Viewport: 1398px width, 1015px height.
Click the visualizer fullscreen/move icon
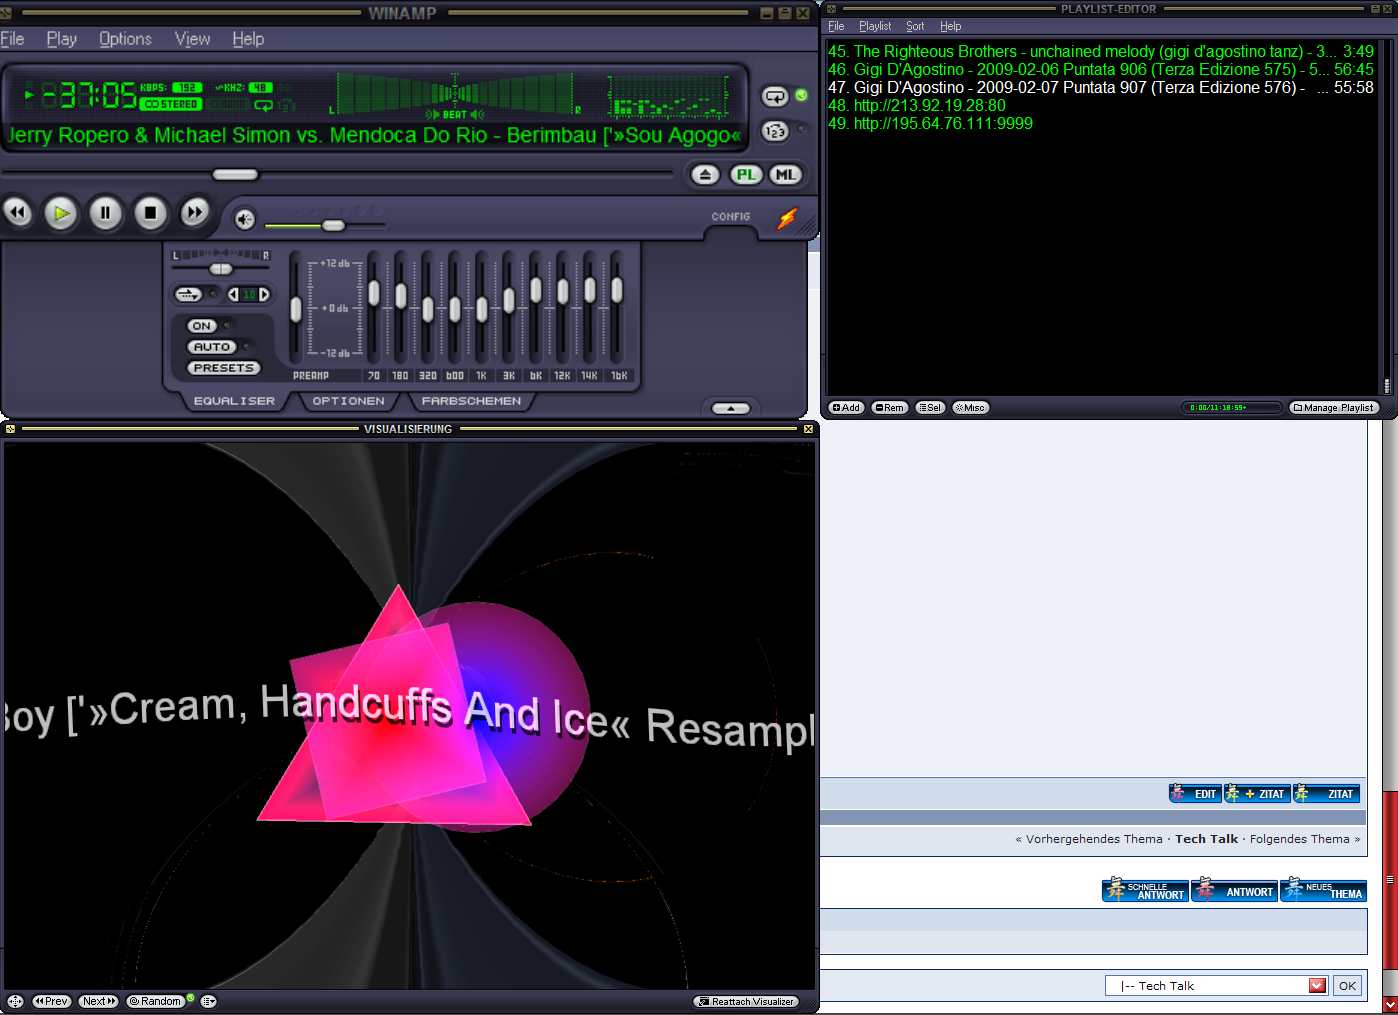click(x=15, y=1001)
